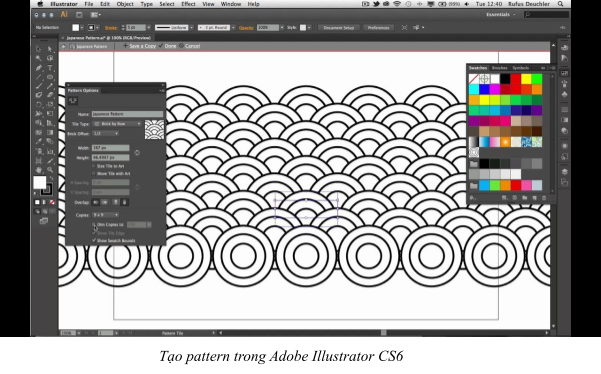
Task: Click the Pattern Tile Tool in Pattern Options
Action: pyautogui.click(x=73, y=101)
